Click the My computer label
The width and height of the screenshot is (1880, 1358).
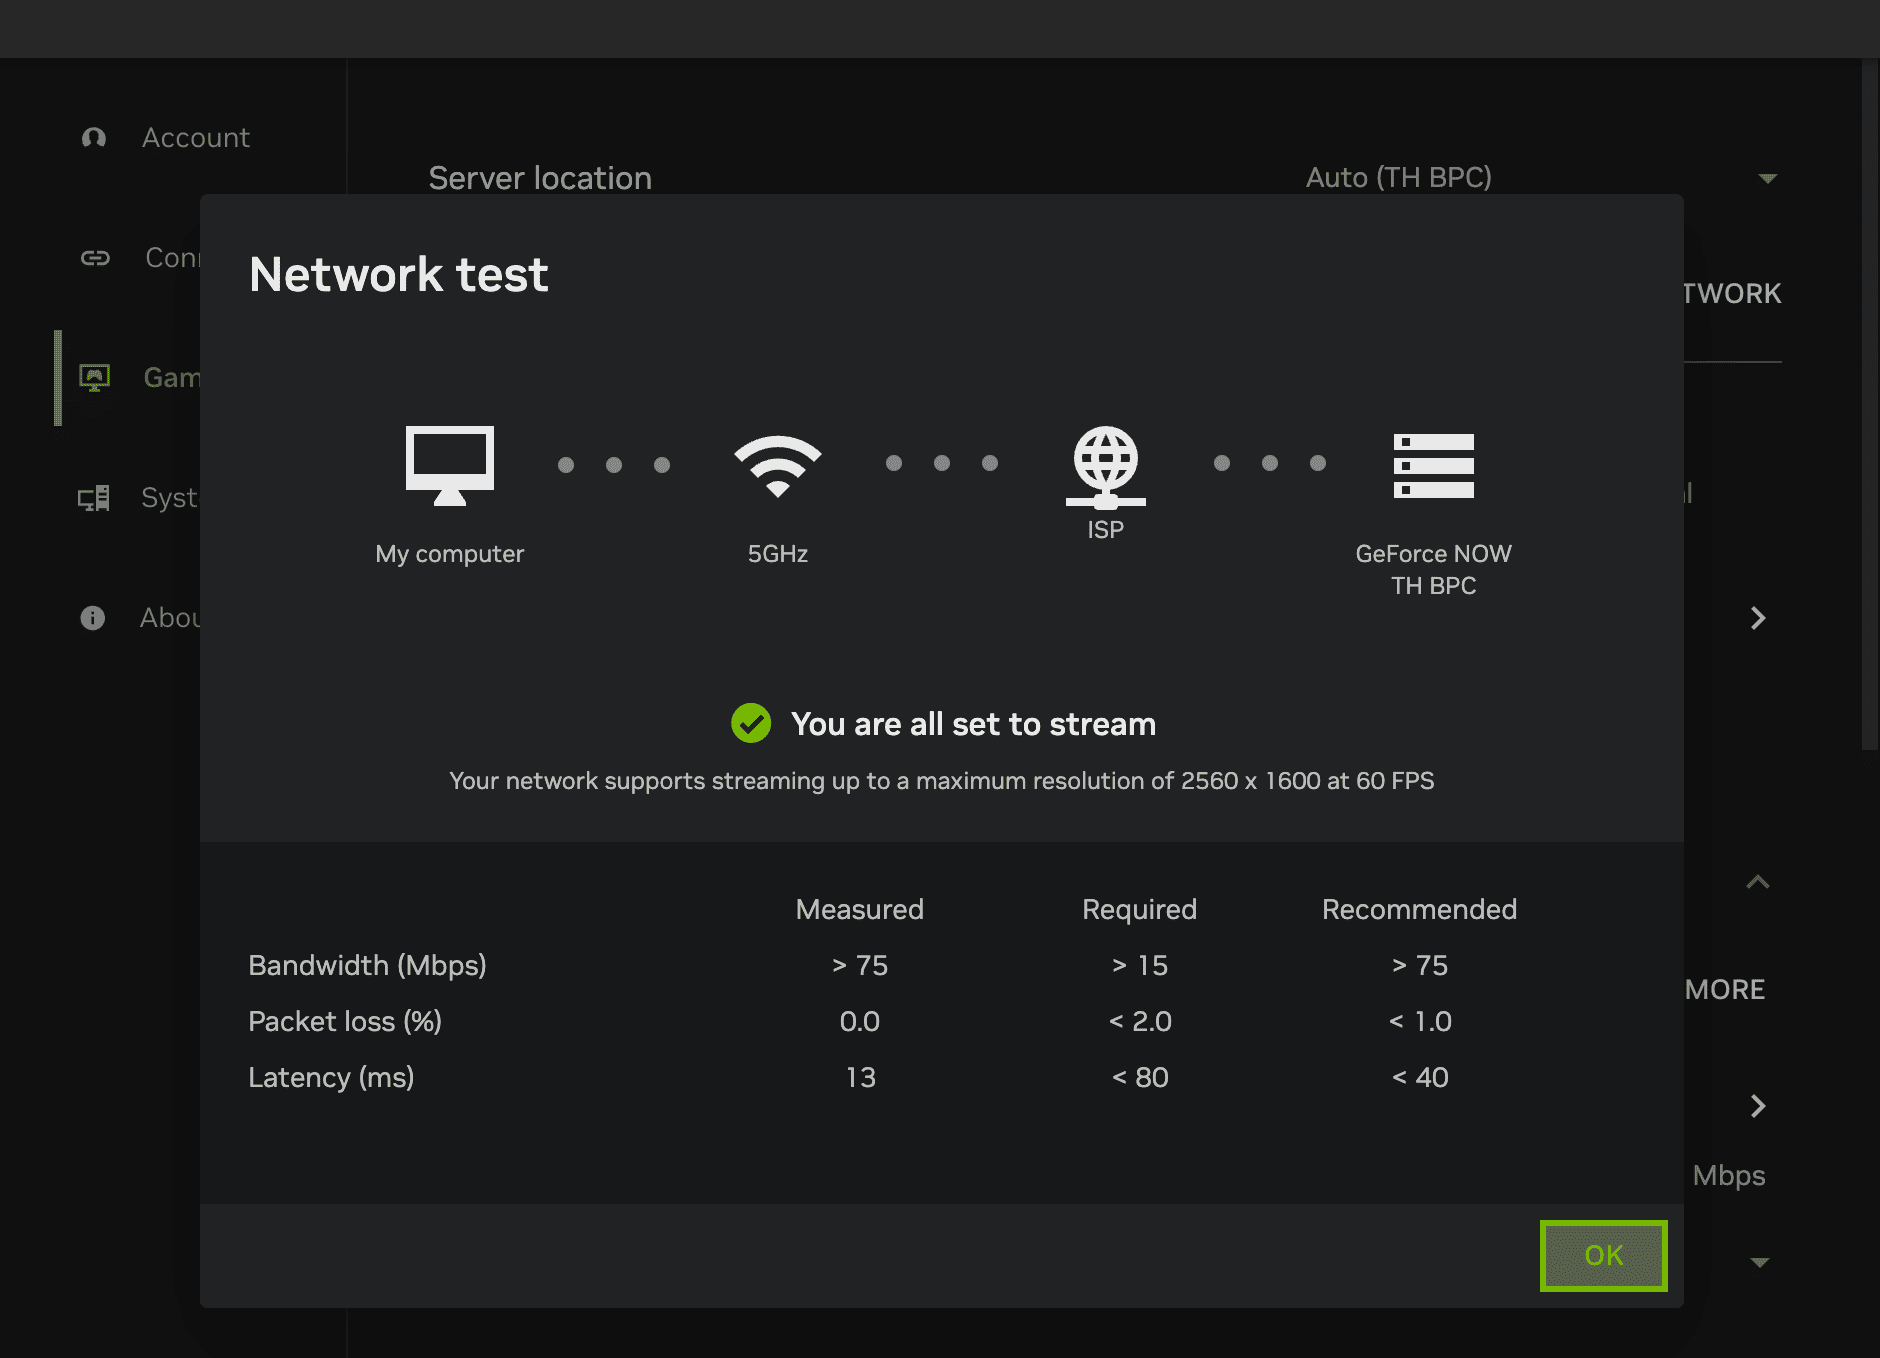[x=450, y=554]
